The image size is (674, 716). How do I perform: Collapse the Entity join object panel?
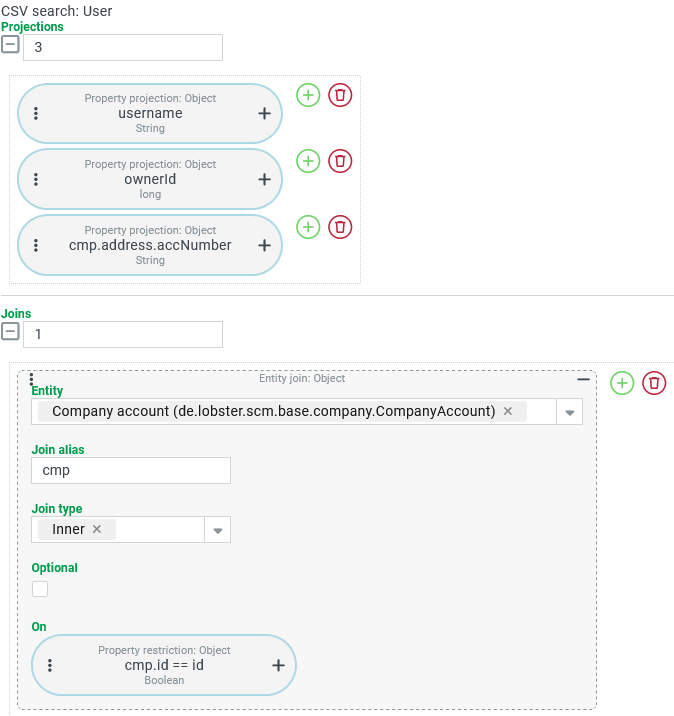(583, 380)
